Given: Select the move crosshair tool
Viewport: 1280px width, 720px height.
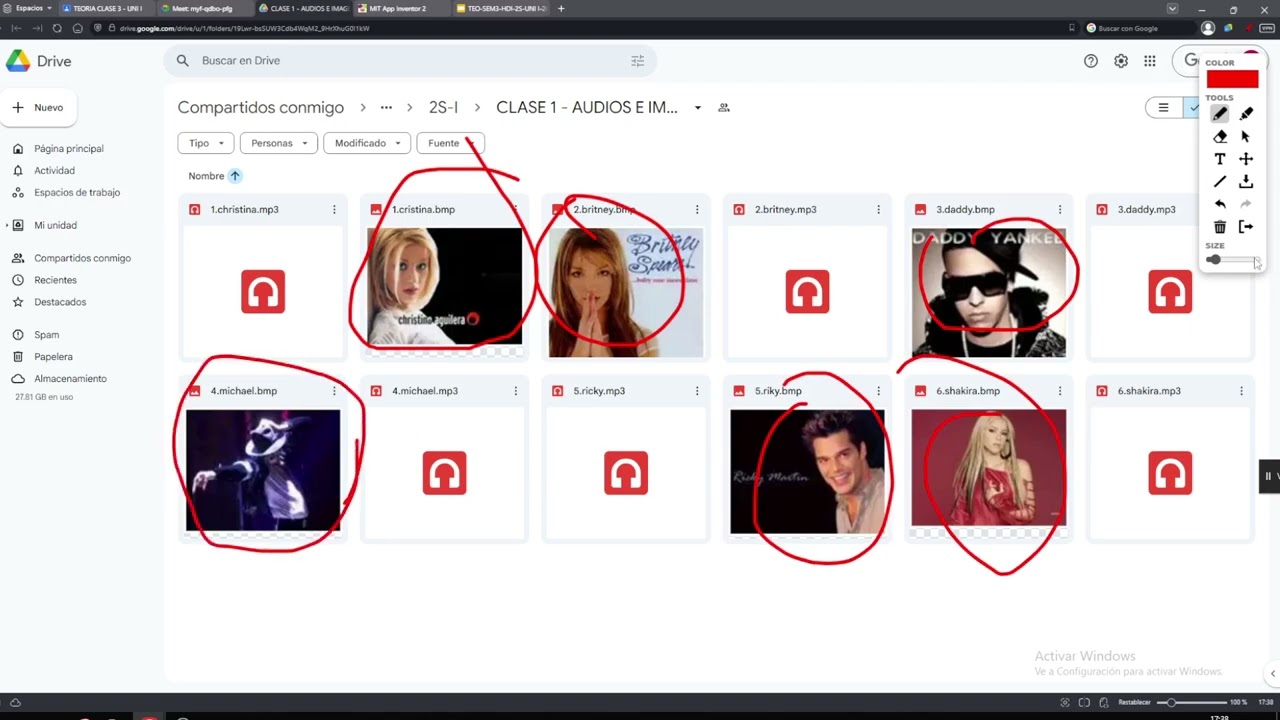Looking at the screenshot, I should coord(1246,159).
